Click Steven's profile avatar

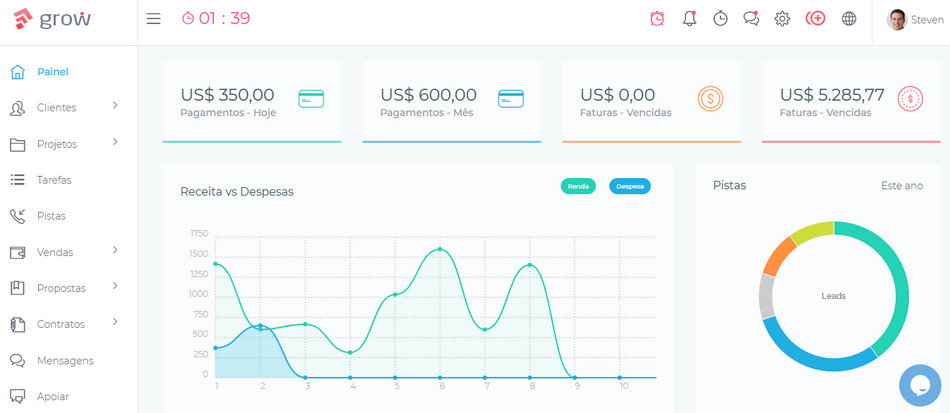pyautogui.click(x=896, y=19)
